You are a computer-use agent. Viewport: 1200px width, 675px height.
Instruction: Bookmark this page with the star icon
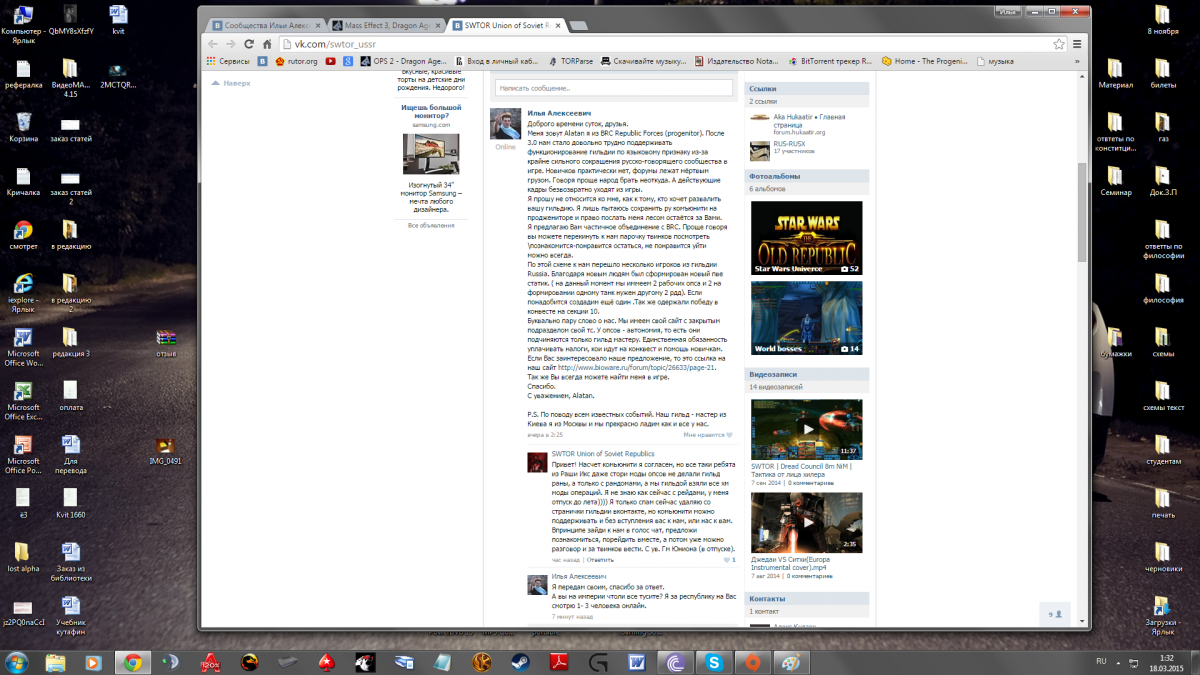(1059, 44)
